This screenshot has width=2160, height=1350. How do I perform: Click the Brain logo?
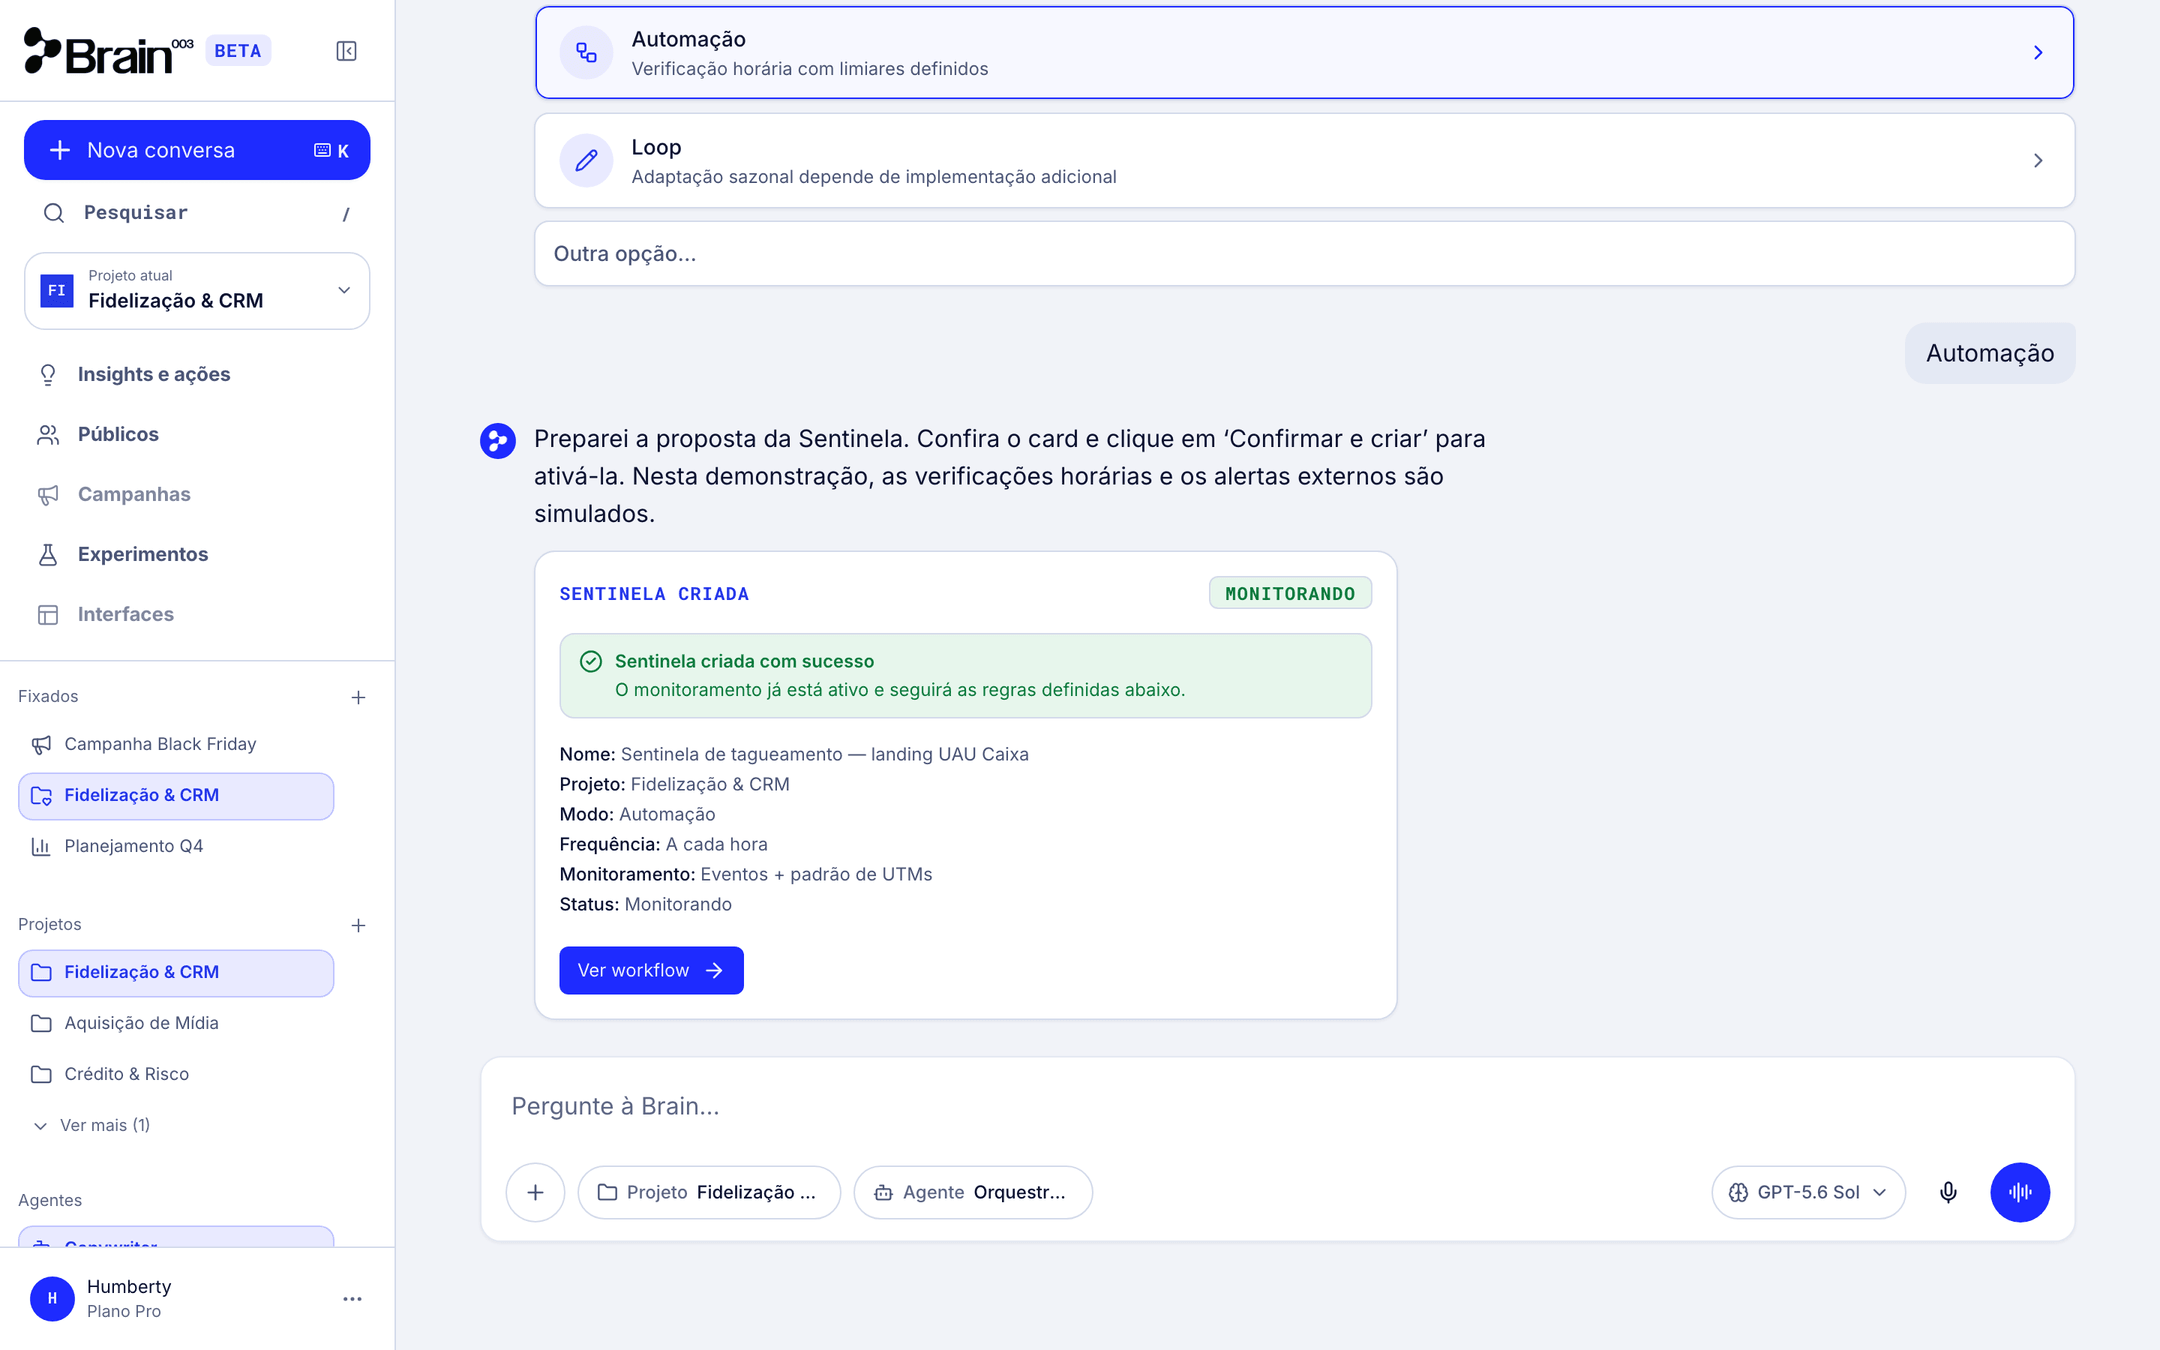click(108, 51)
